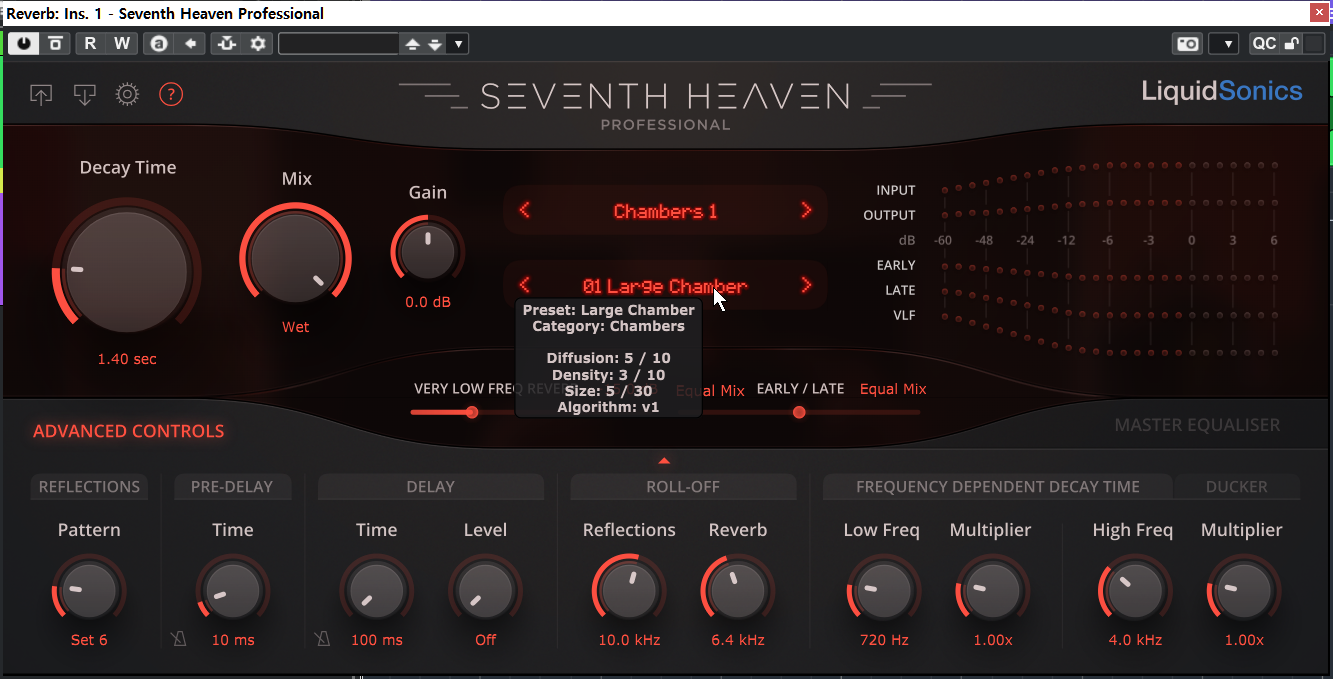Select previous preset left of 01 Large Chamber

pos(525,286)
